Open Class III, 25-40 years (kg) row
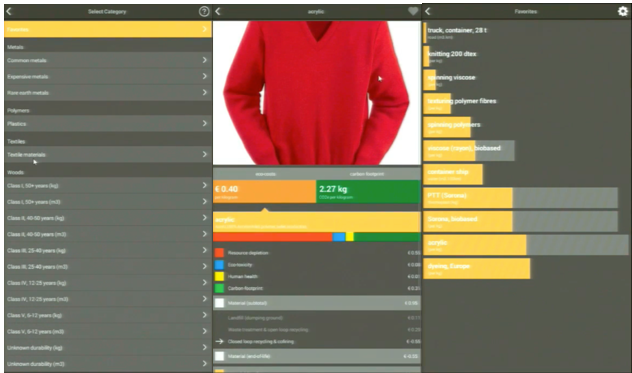This screenshot has height=373, width=632. coord(108,250)
